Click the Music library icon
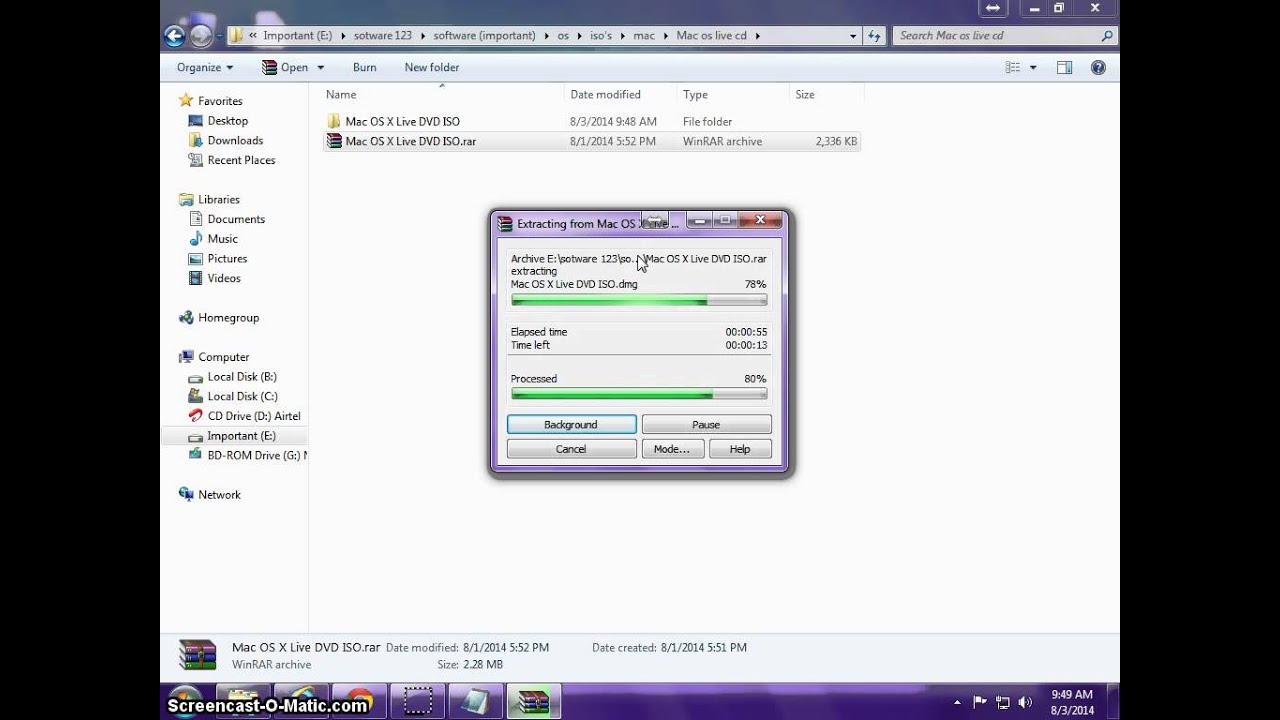The height and width of the screenshot is (720, 1280). pyautogui.click(x=196, y=239)
